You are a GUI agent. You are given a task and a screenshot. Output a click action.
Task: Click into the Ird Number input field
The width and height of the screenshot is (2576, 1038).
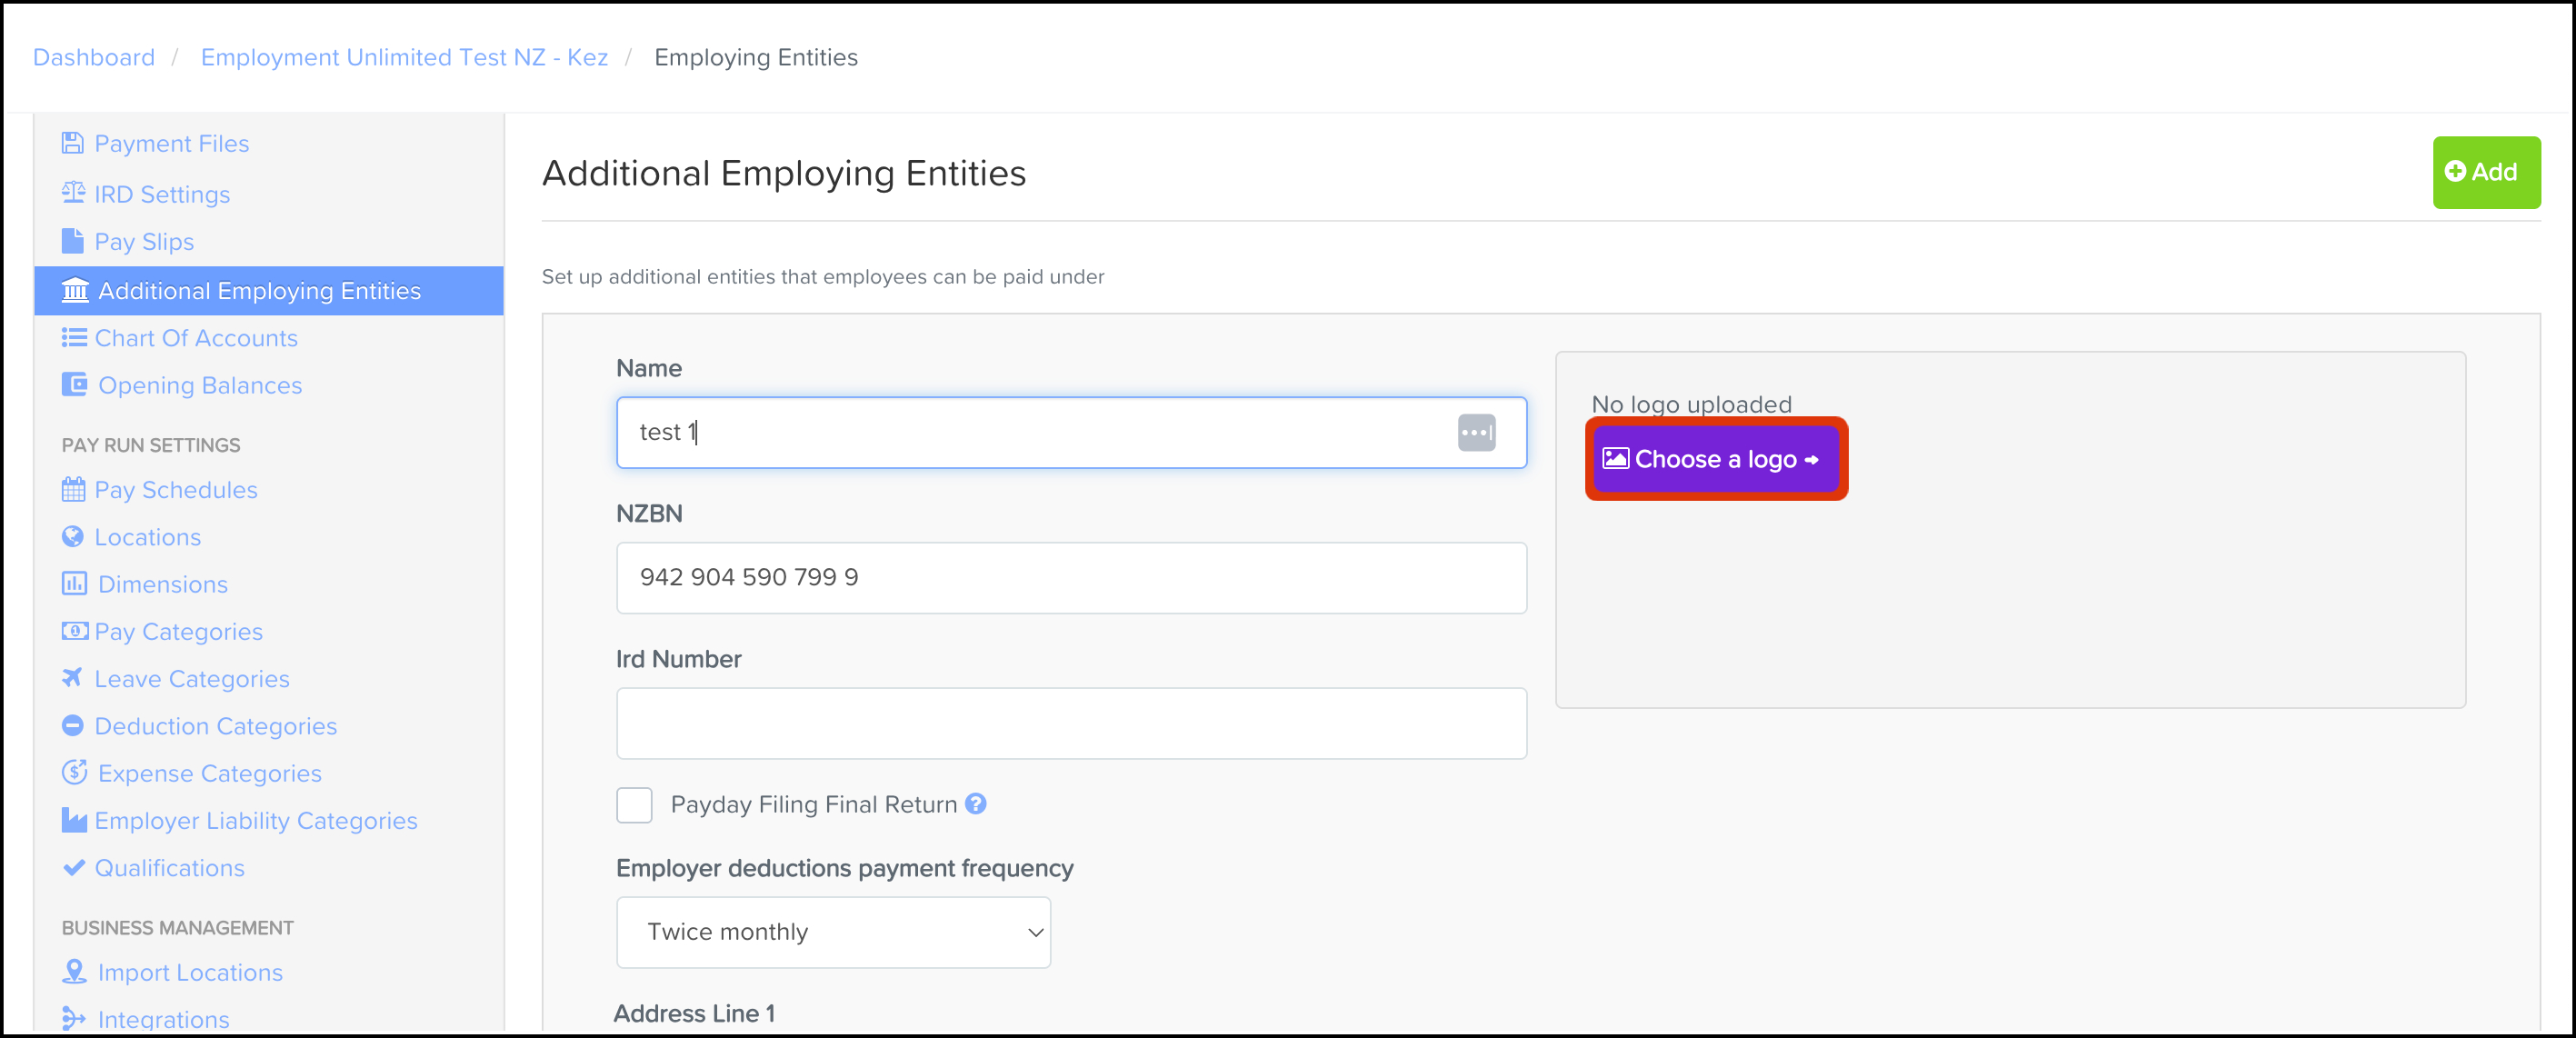click(1071, 723)
